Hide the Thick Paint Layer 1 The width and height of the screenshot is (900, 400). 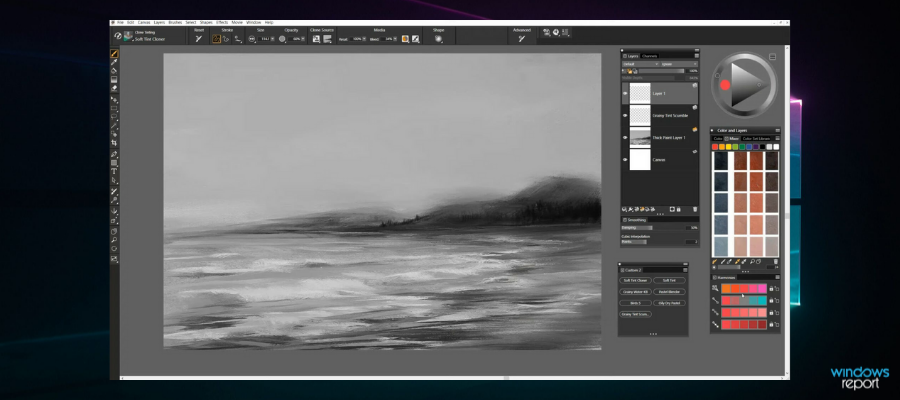pos(625,138)
